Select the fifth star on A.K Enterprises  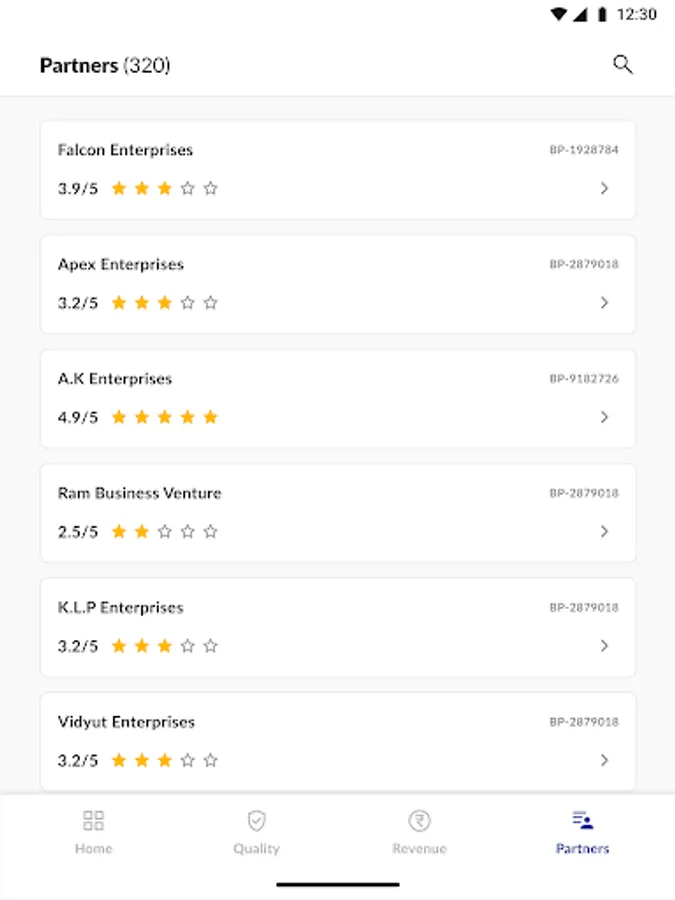point(210,417)
